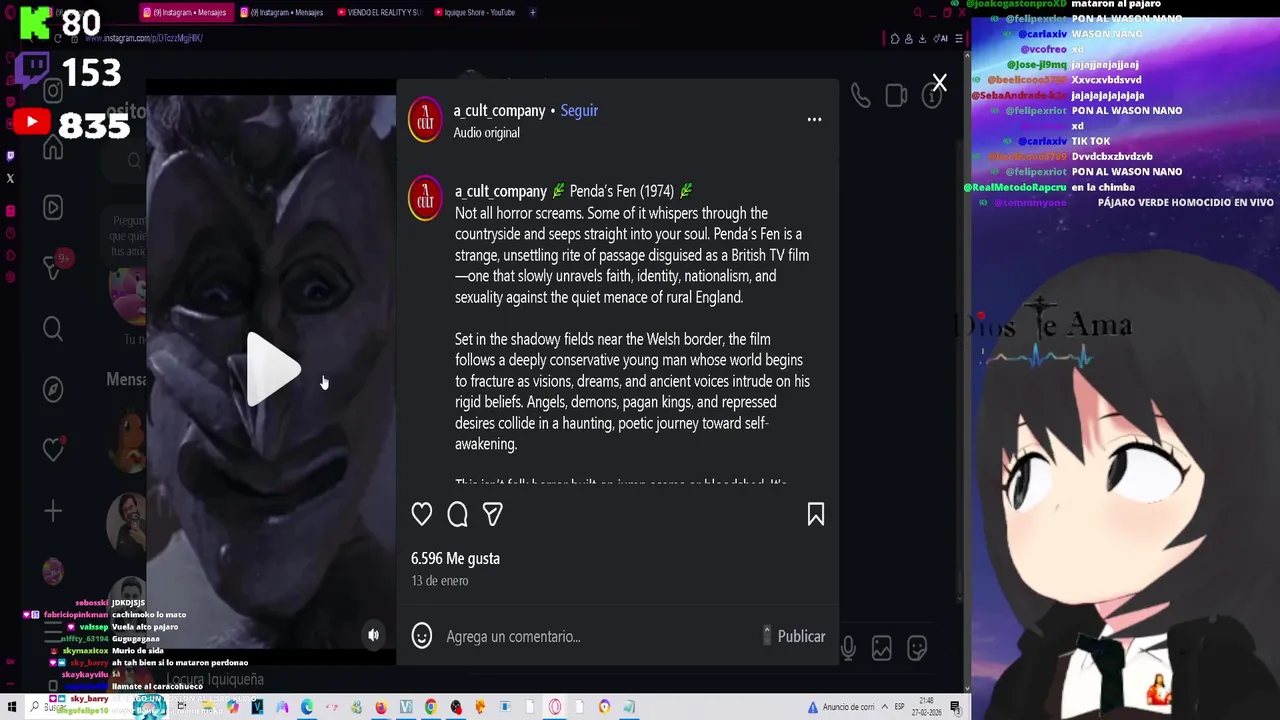The width and height of the screenshot is (1280, 720).
Task: Open conversation info in chat header
Action: pyautogui.click(x=932, y=97)
